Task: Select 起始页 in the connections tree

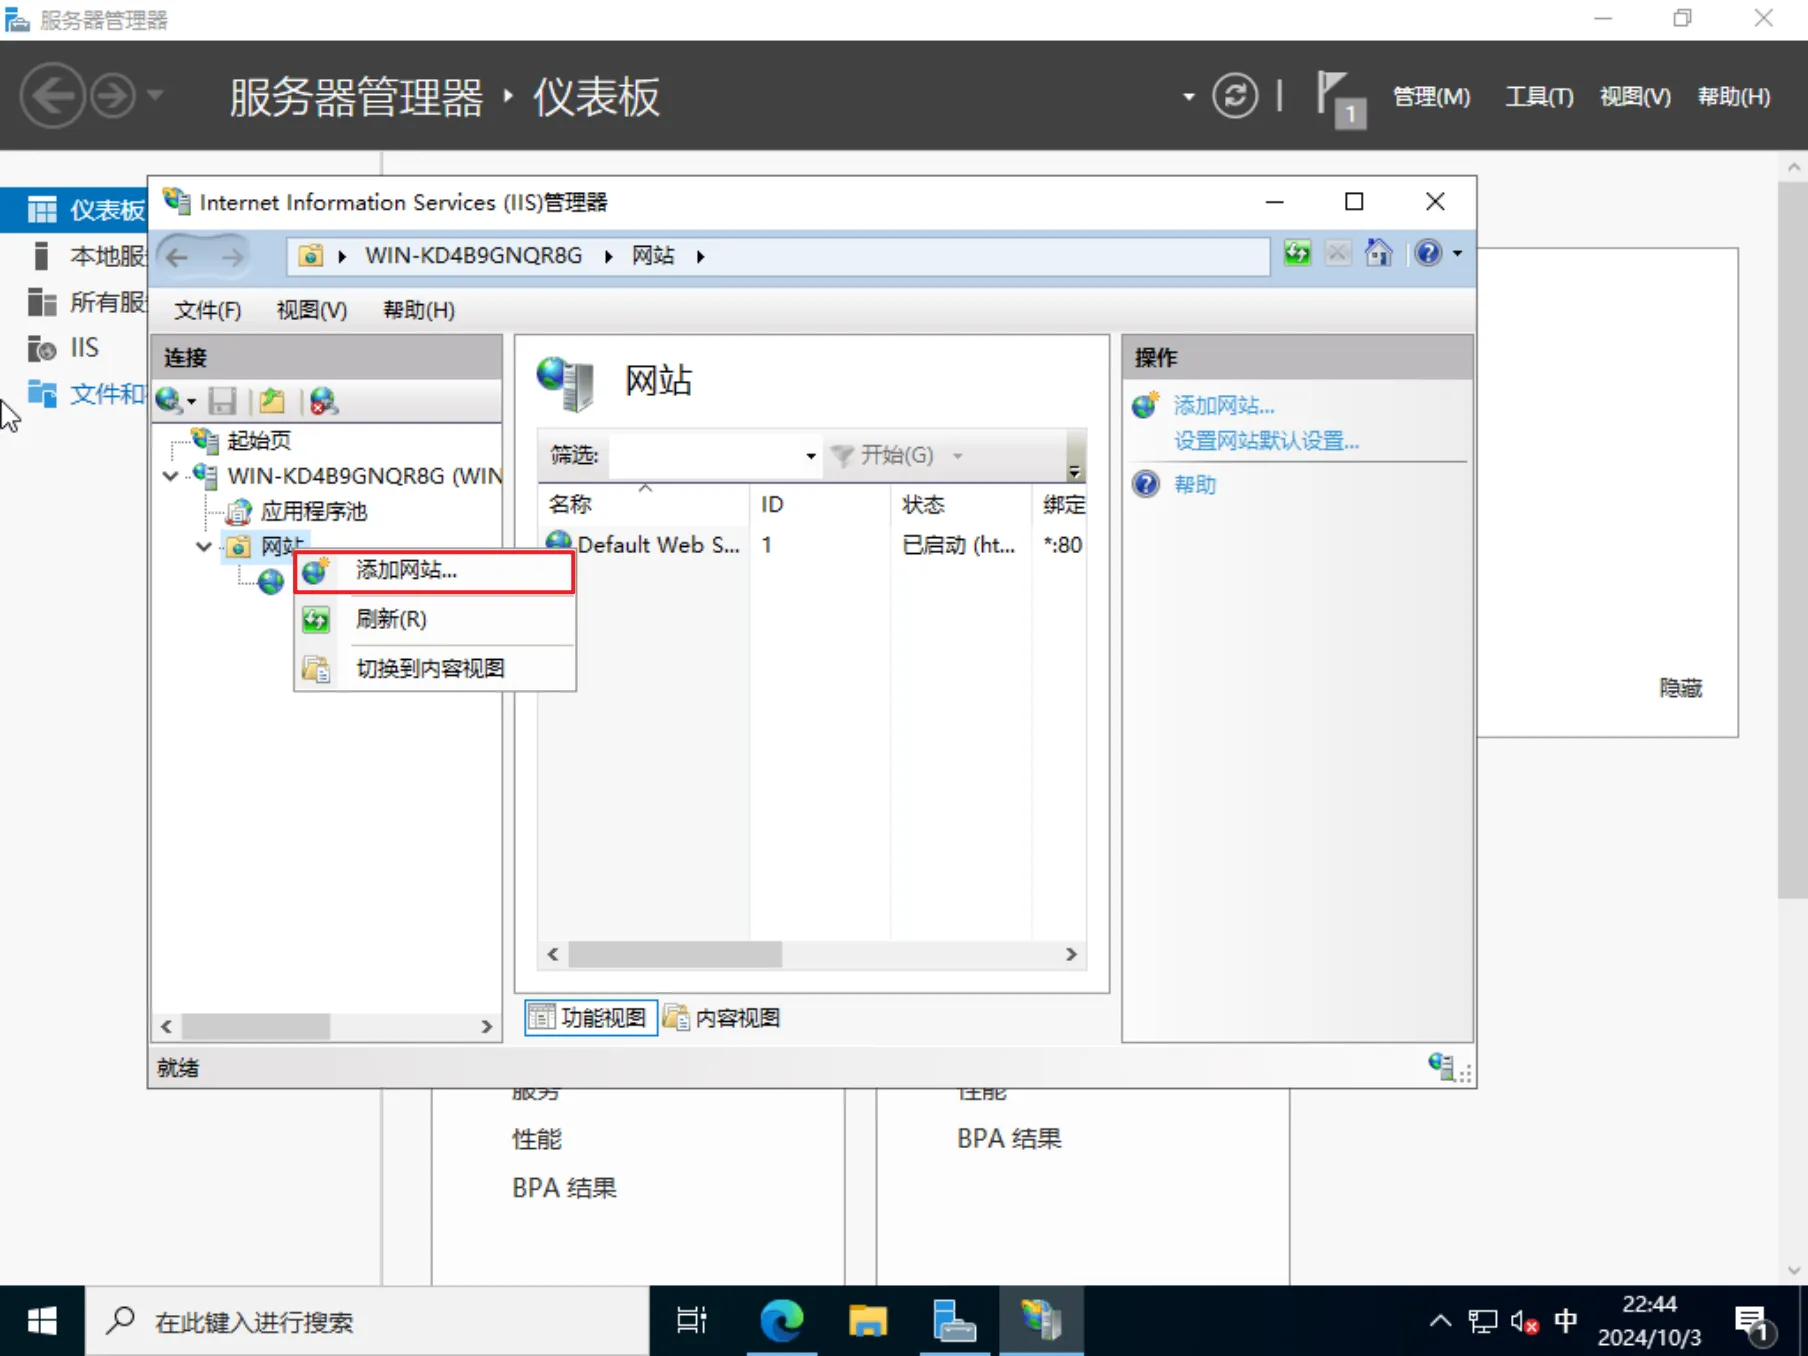Action: (x=259, y=440)
